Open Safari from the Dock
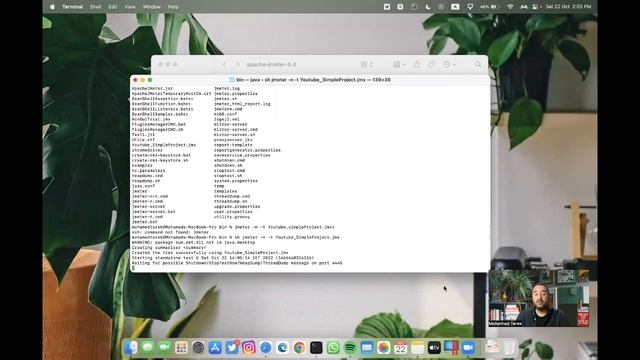 pos(266,348)
